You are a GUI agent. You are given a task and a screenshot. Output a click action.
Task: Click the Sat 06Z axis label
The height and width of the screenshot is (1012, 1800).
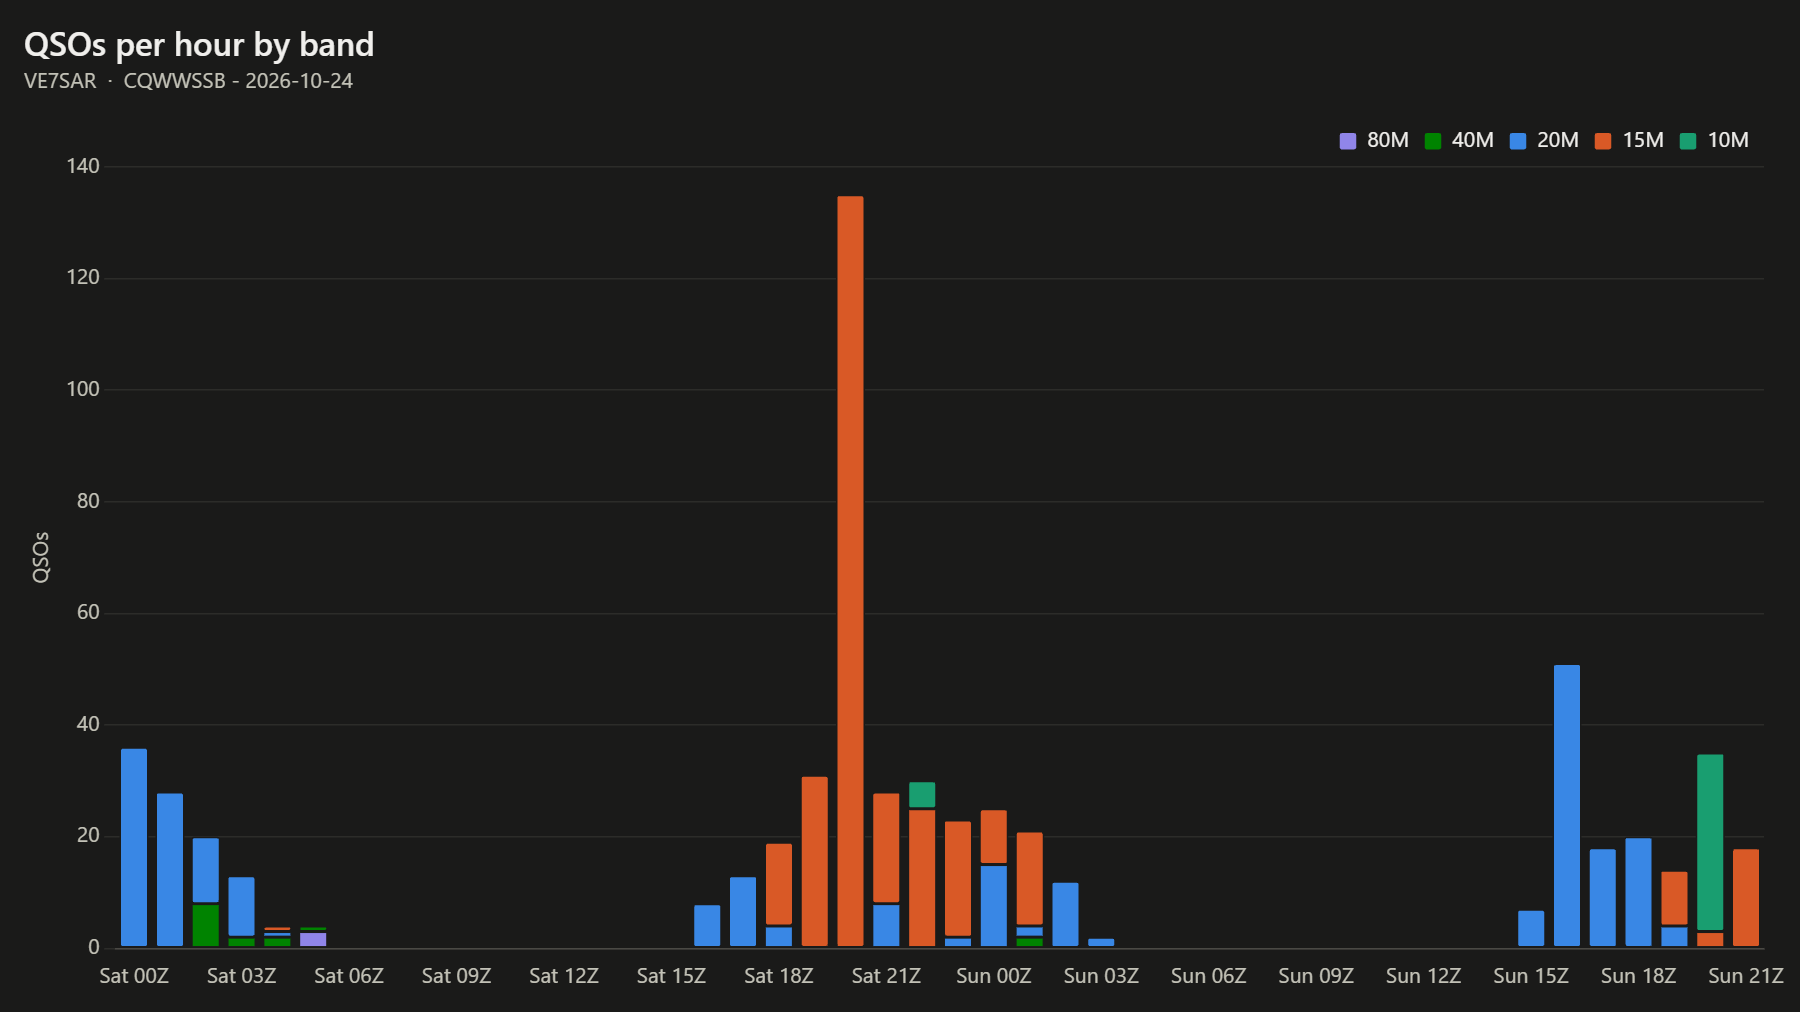[349, 976]
